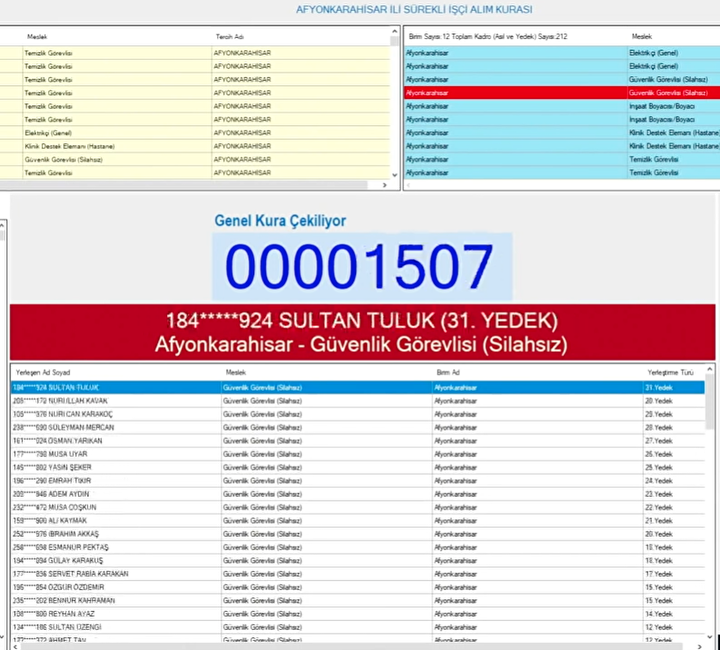This screenshot has width=720, height=650.
Task: Select the MUSA UYAR row
Action: coord(358,454)
